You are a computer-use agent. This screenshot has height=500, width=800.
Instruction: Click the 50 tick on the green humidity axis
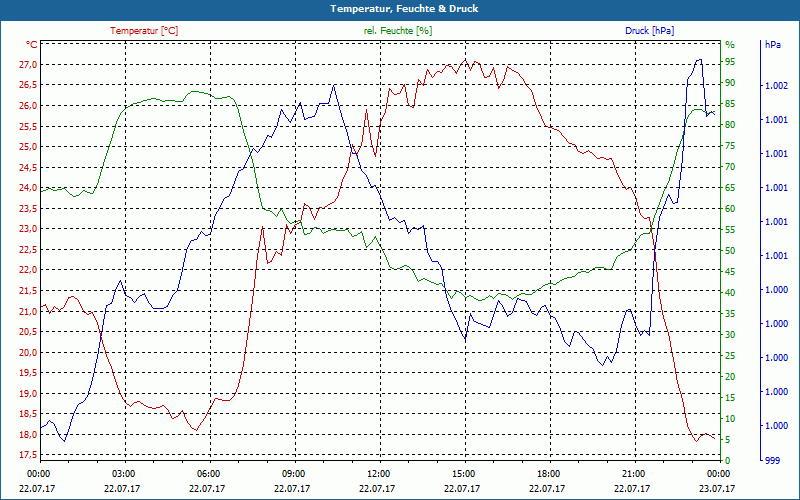tap(730, 251)
